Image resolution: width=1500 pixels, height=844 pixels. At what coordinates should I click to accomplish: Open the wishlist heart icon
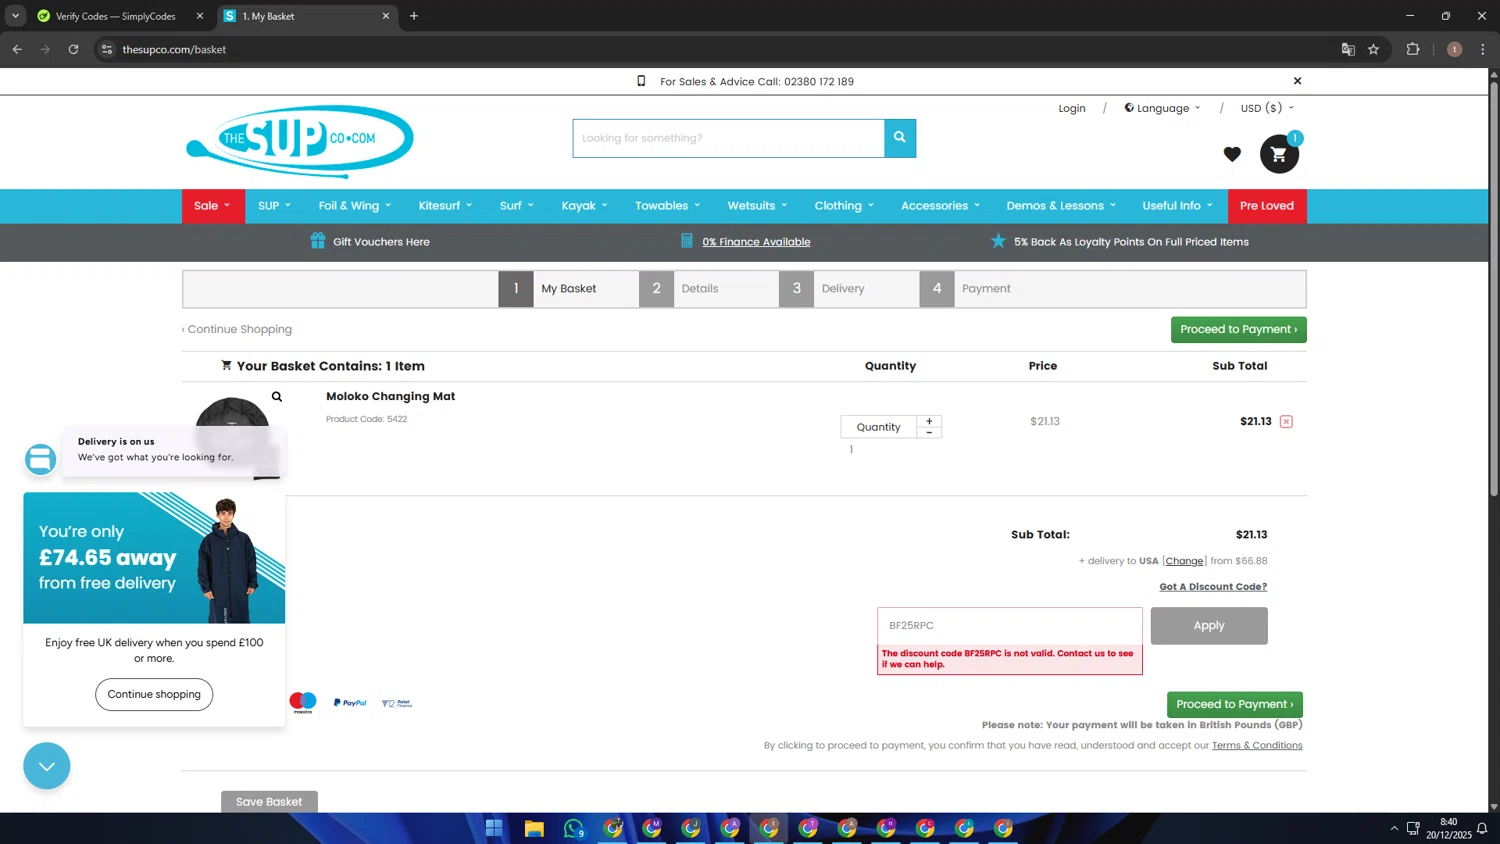pyautogui.click(x=1232, y=154)
